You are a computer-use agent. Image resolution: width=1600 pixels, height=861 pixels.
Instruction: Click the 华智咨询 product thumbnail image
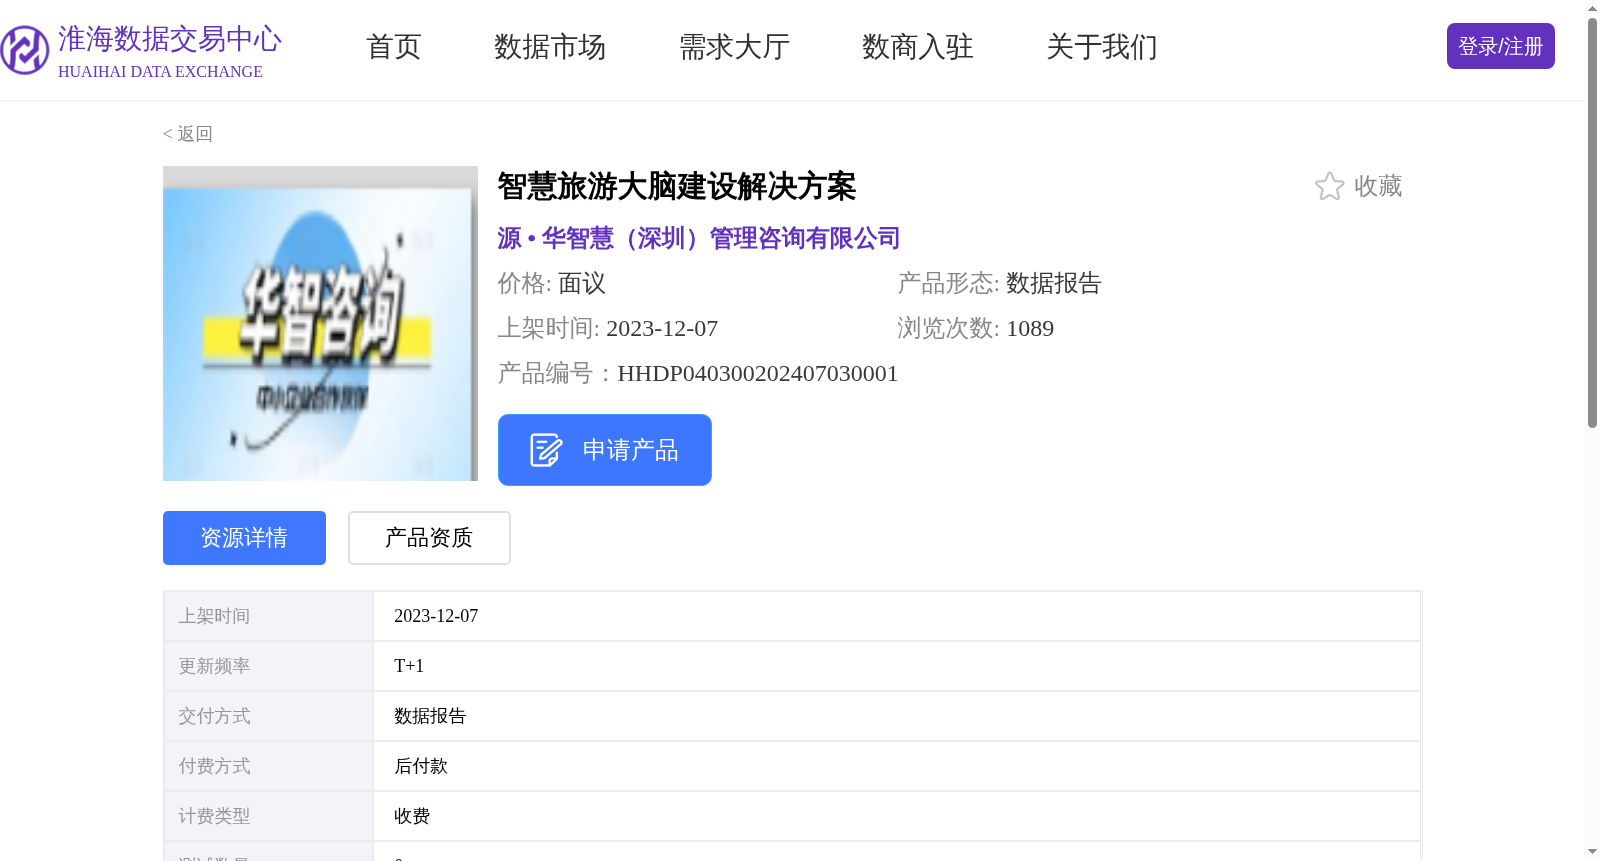[x=320, y=324]
